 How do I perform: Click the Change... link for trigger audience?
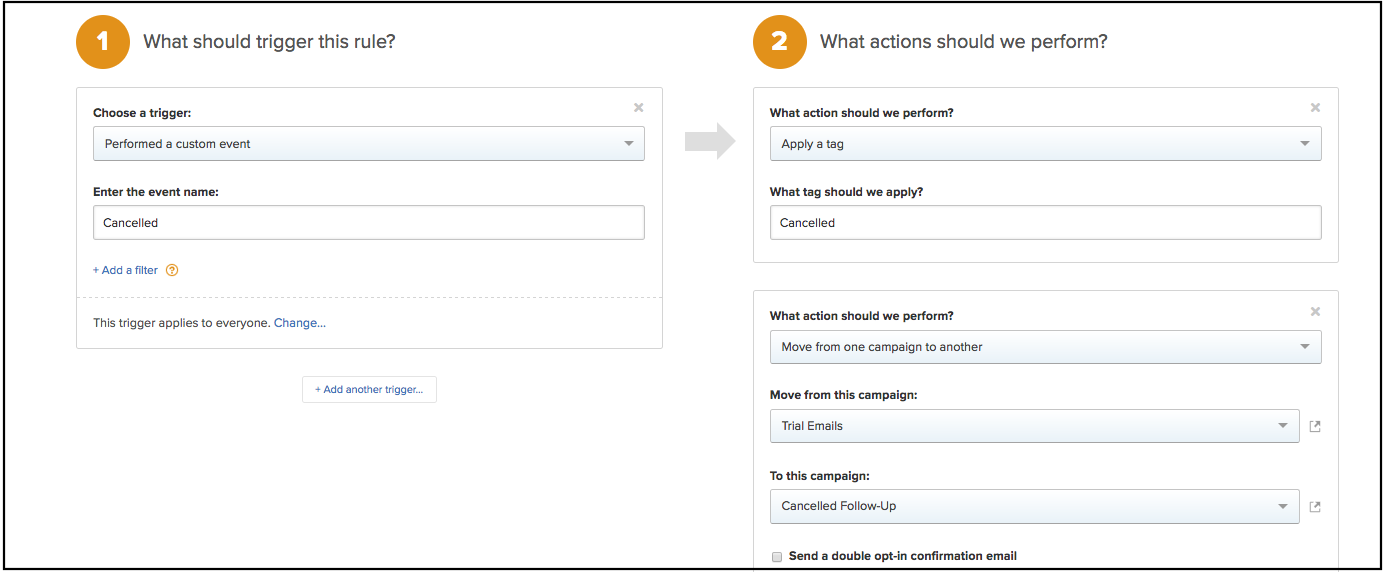coord(300,323)
